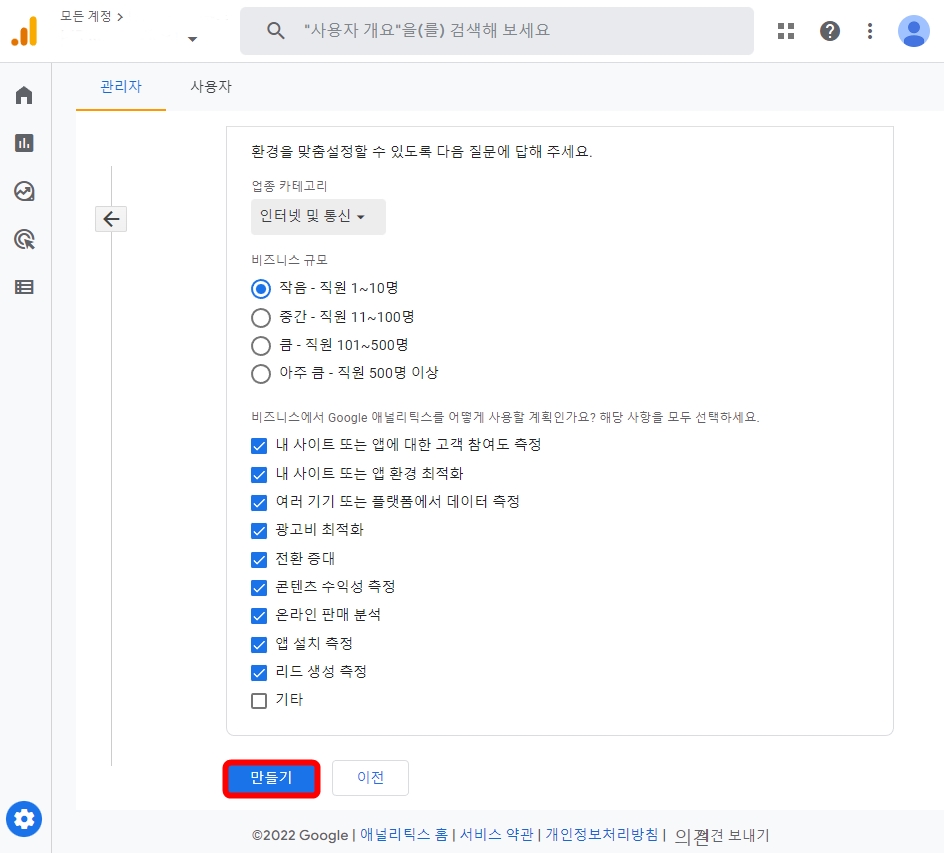Select the 관리자 tab

click(120, 87)
